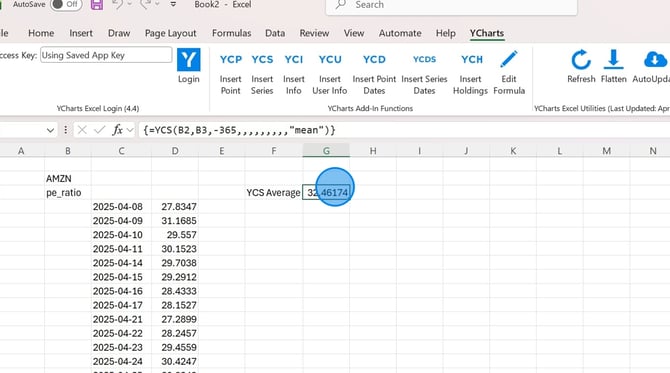Select the 2025-04-10 date cell
Screen dimensions: 670x373
coord(121,235)
